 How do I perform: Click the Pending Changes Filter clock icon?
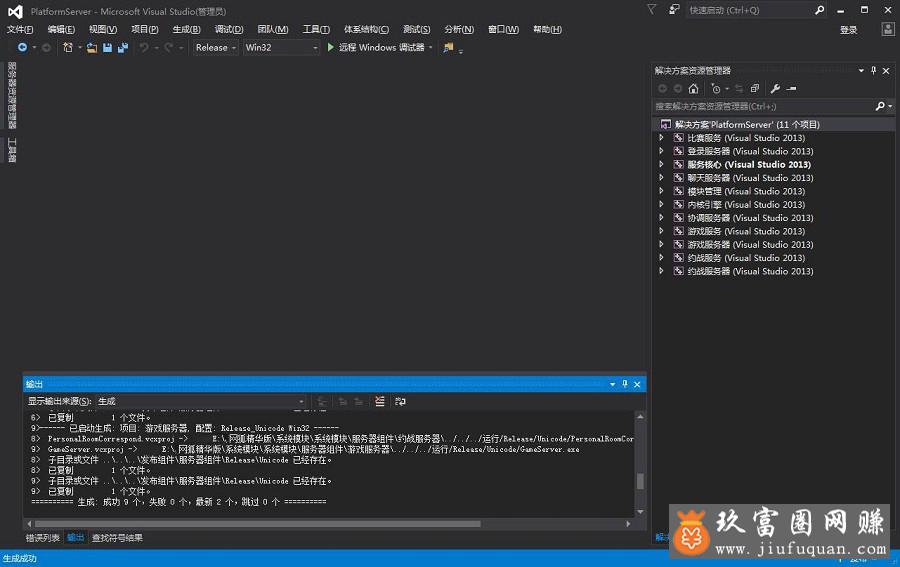click(x=716, y=88)
